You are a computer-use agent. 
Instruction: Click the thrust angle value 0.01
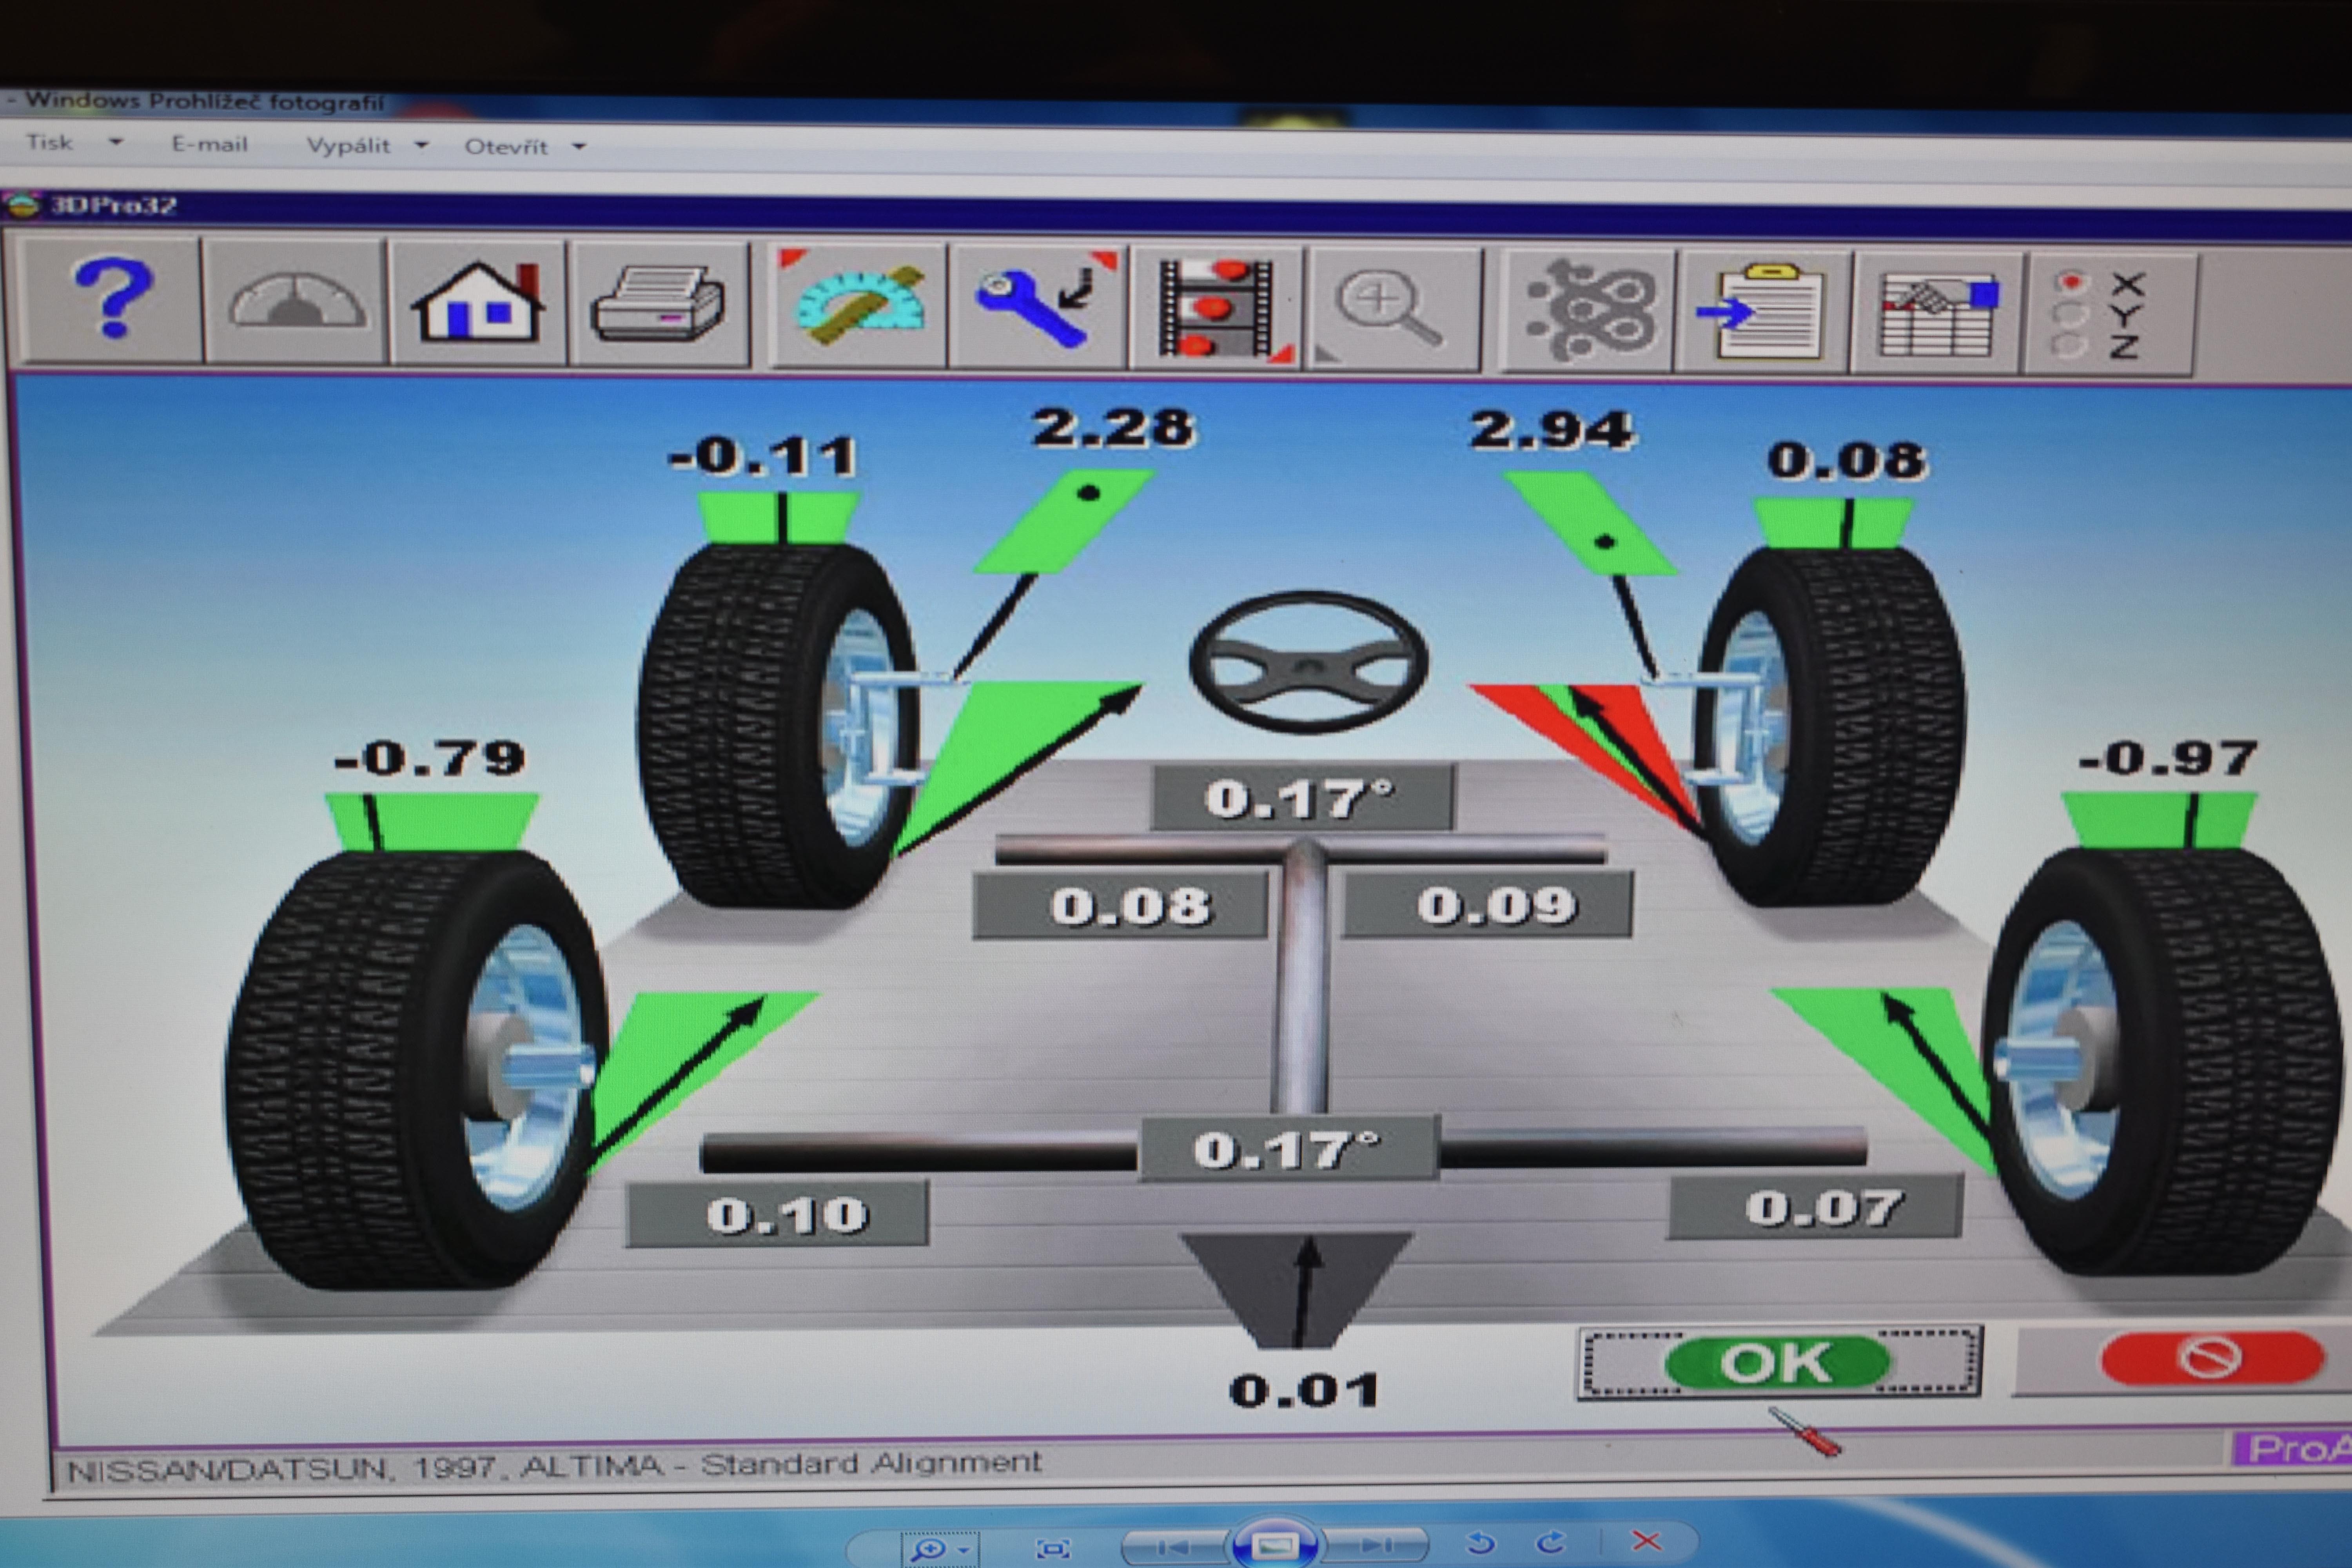(1305, 1390)
